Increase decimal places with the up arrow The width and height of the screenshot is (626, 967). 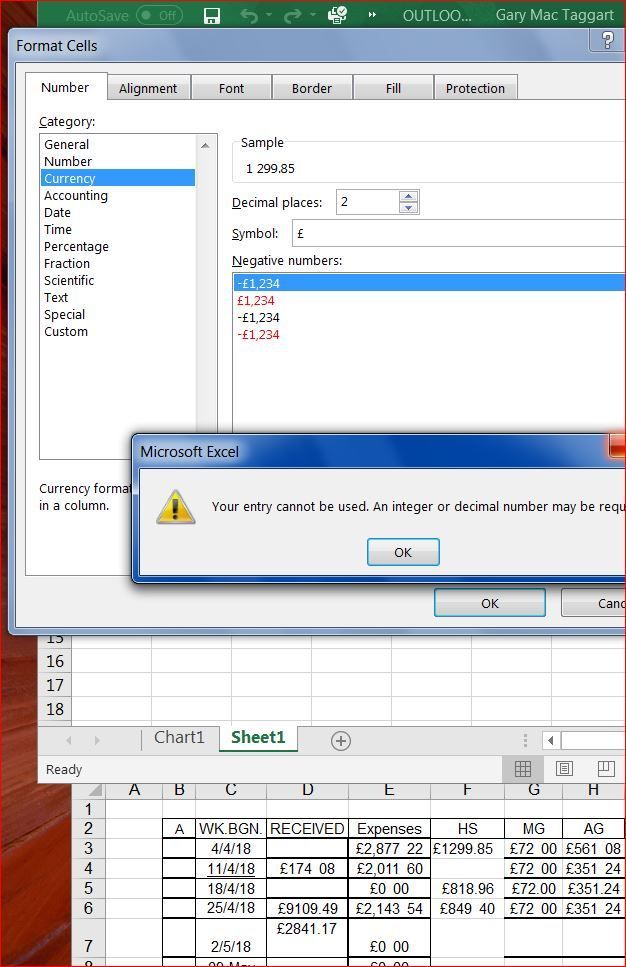pyautogui.click(x=408, y=197)
